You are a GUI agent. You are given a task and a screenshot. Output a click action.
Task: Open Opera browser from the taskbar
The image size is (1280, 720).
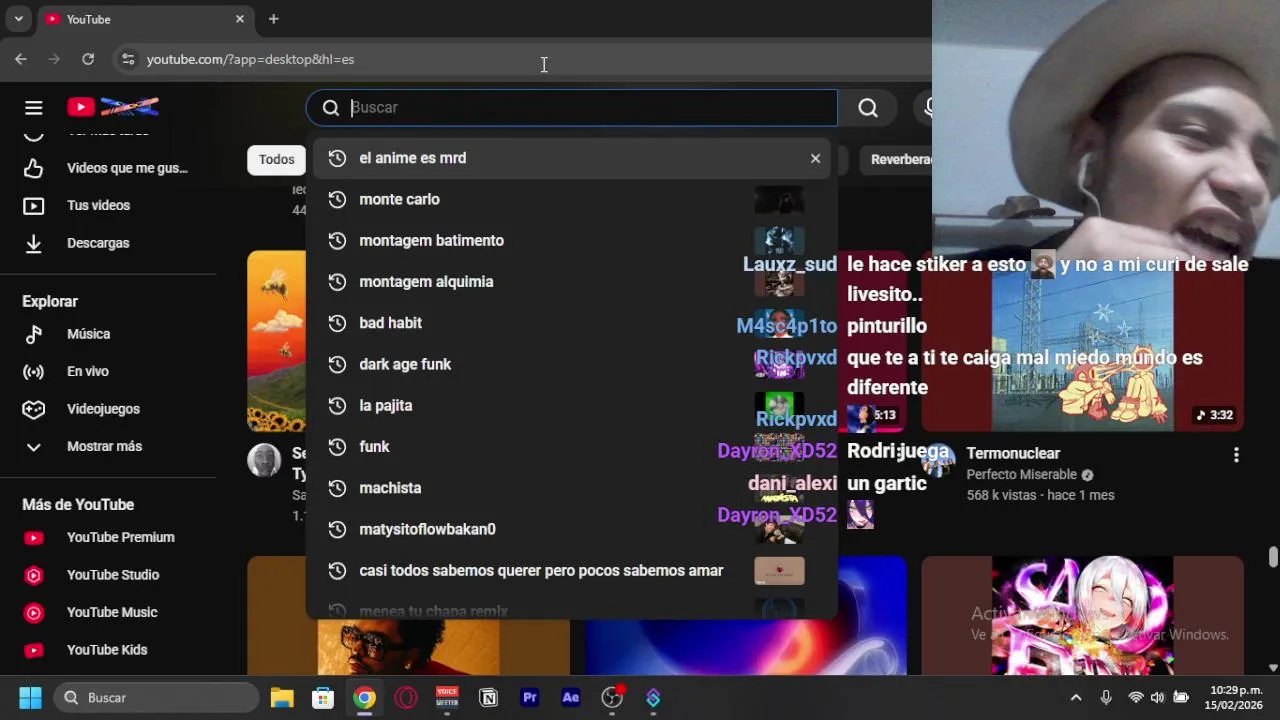[x=406, y=698]
